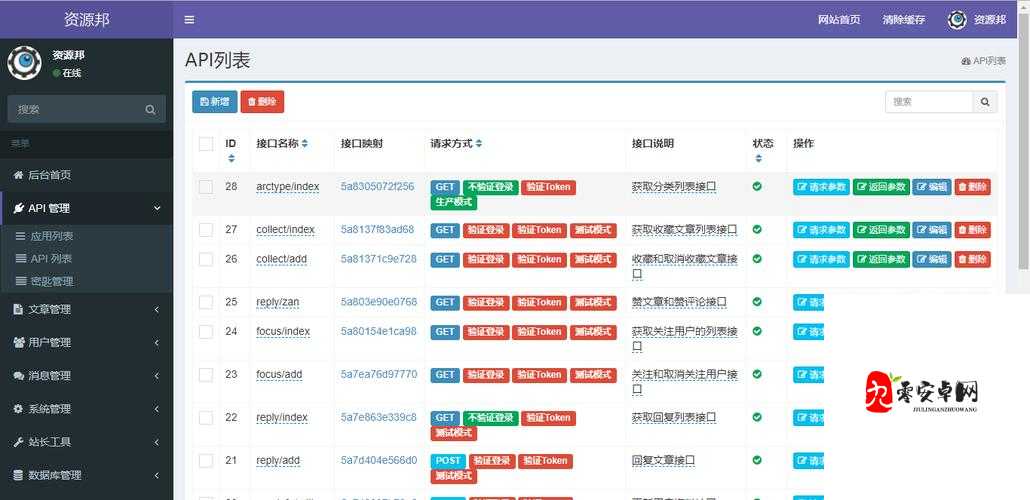1030x500 pixels.
Task: Click 清除缓存 in top bar
Action: click(x=904, y=20)
